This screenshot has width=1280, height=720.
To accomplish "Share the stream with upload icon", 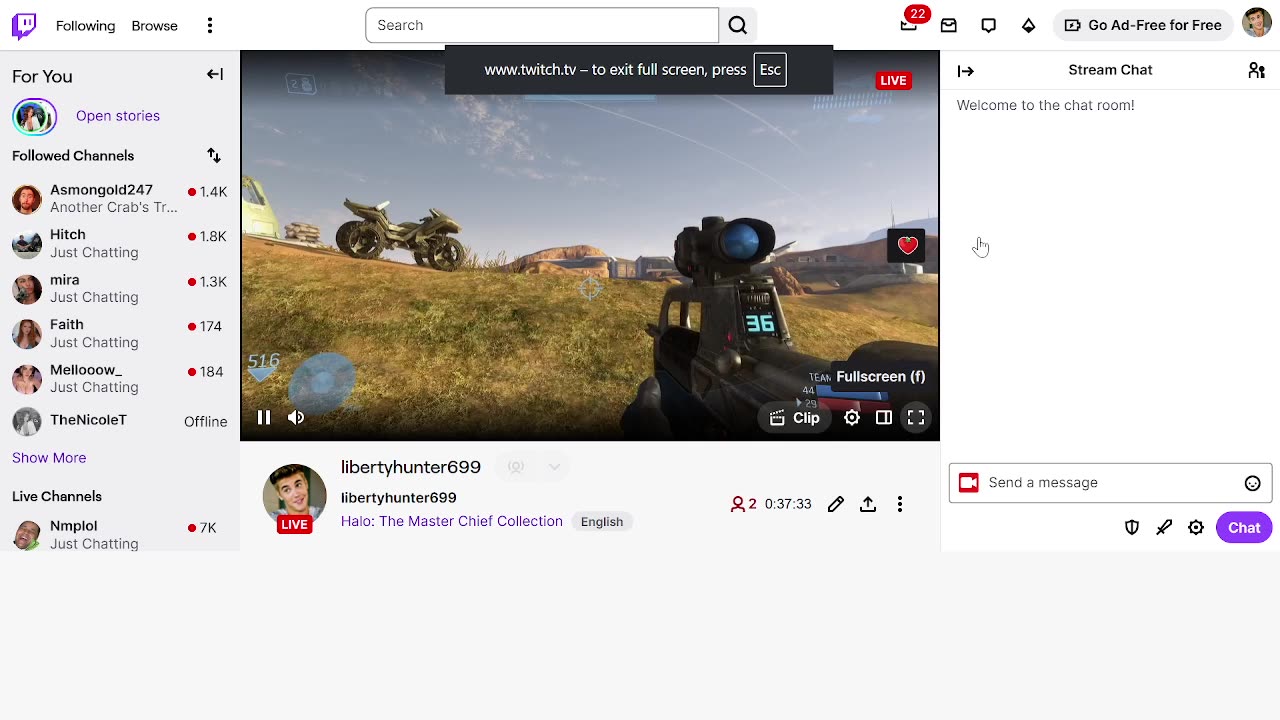I will (868, 504).
